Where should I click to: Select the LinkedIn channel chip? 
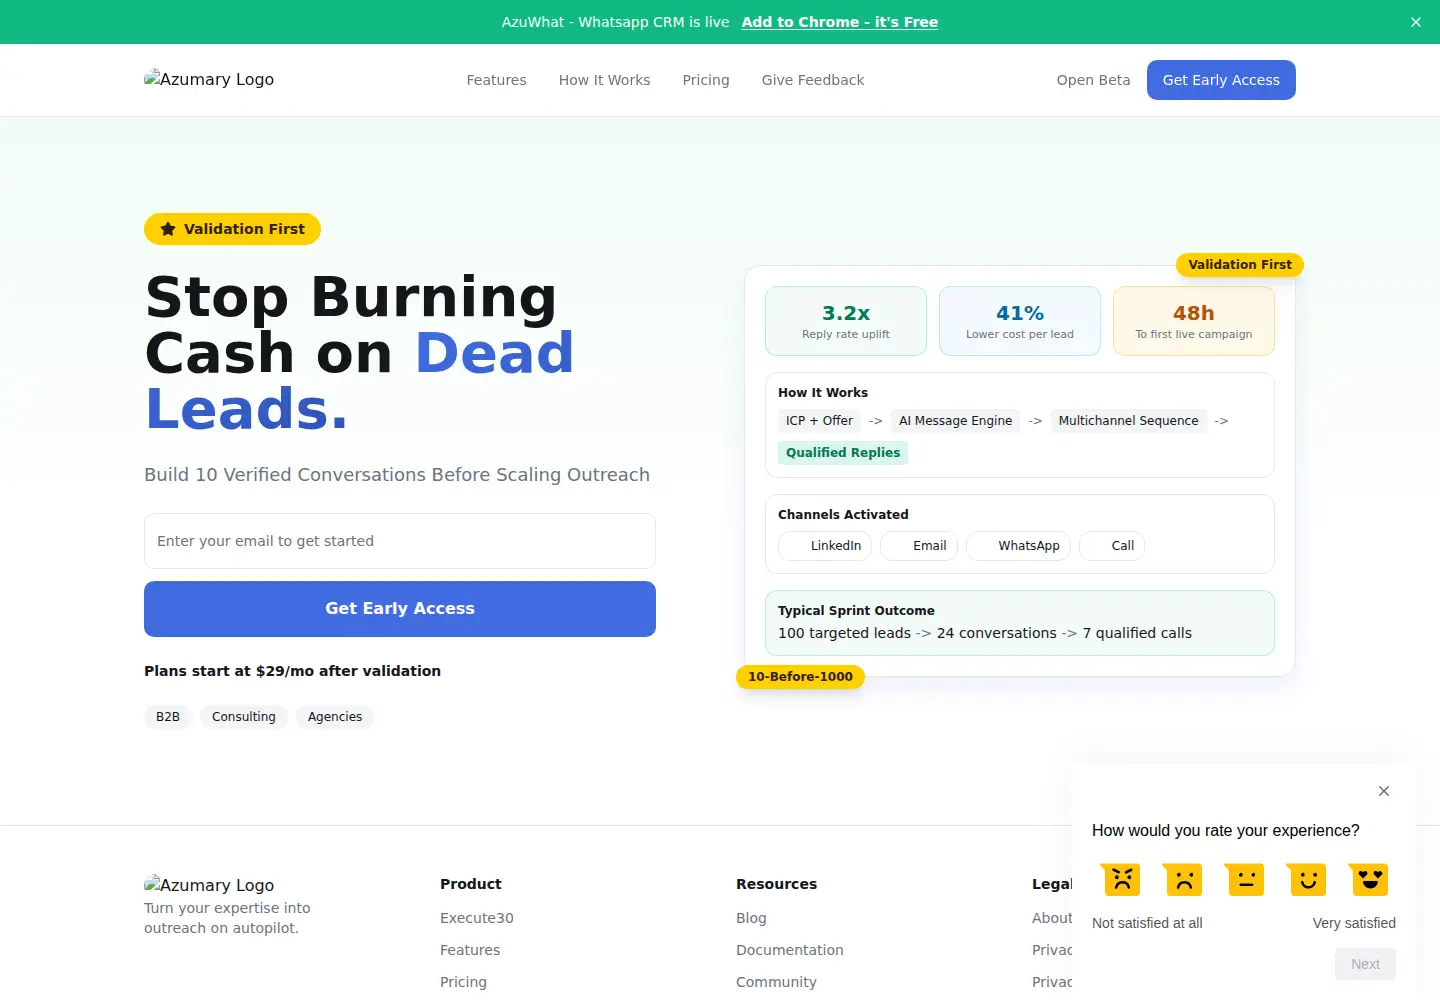tap(825, 546)
